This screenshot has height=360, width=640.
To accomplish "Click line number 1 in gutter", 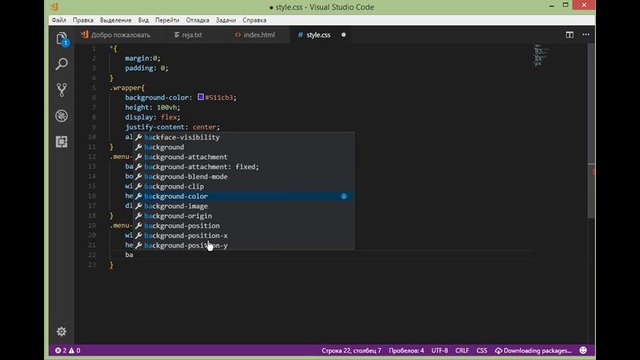I will coord(94,49).
